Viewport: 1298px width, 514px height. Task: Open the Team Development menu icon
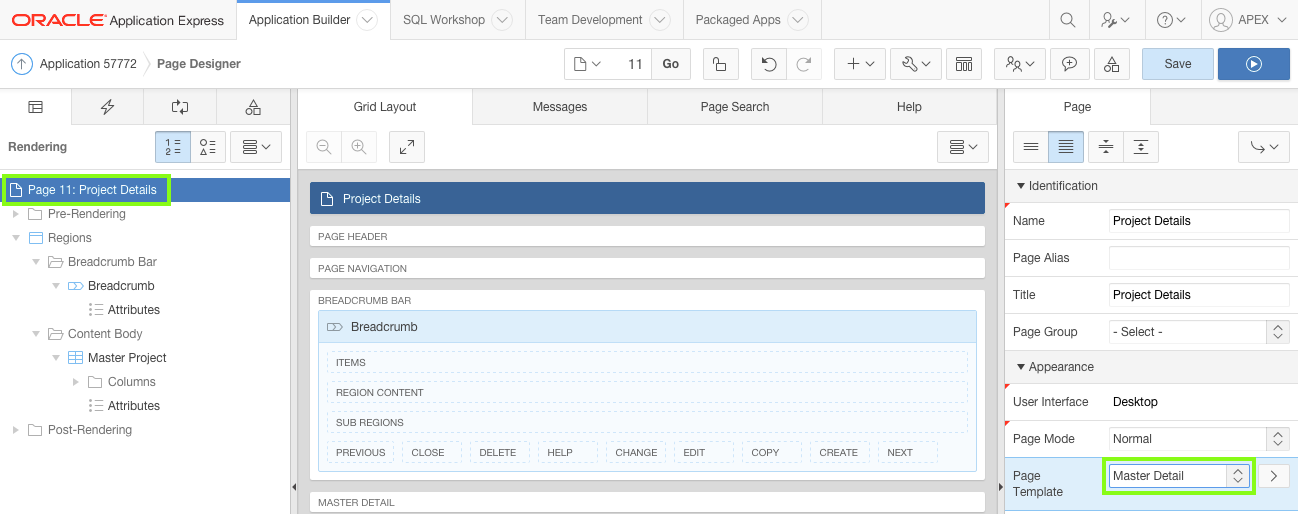click(x=1020, y=64)
